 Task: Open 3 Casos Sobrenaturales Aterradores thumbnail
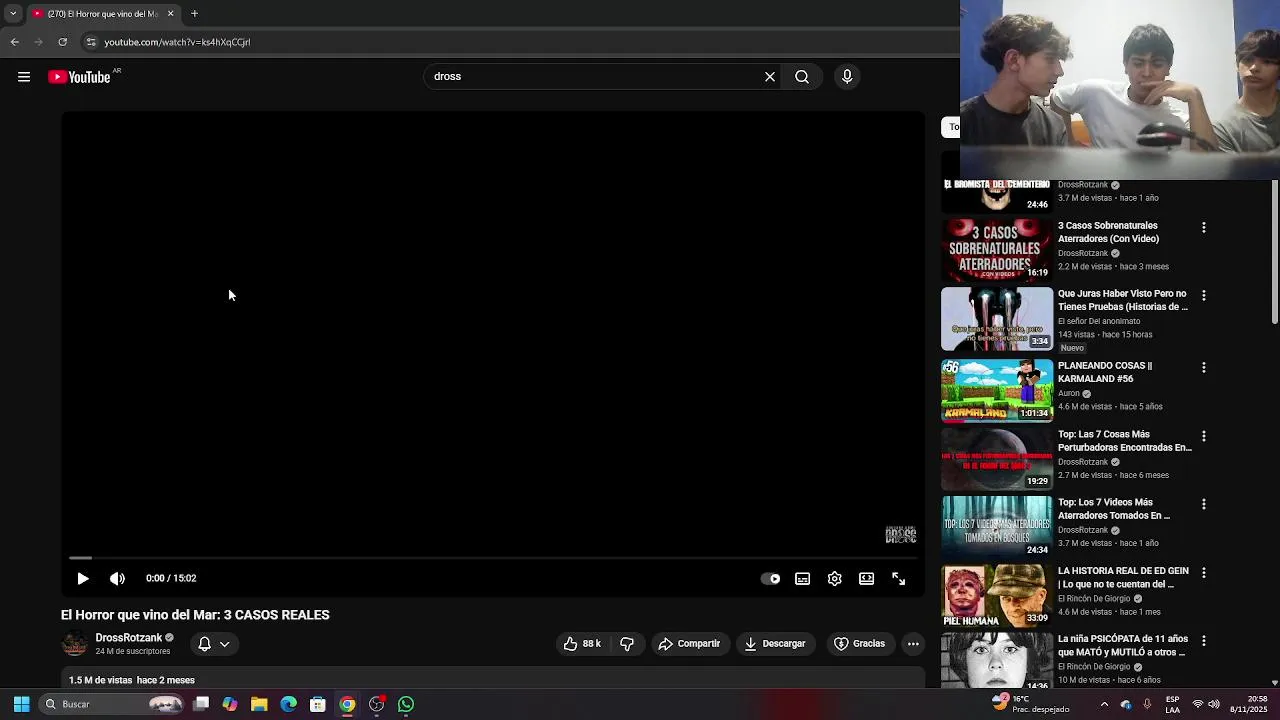coord(997,250)
